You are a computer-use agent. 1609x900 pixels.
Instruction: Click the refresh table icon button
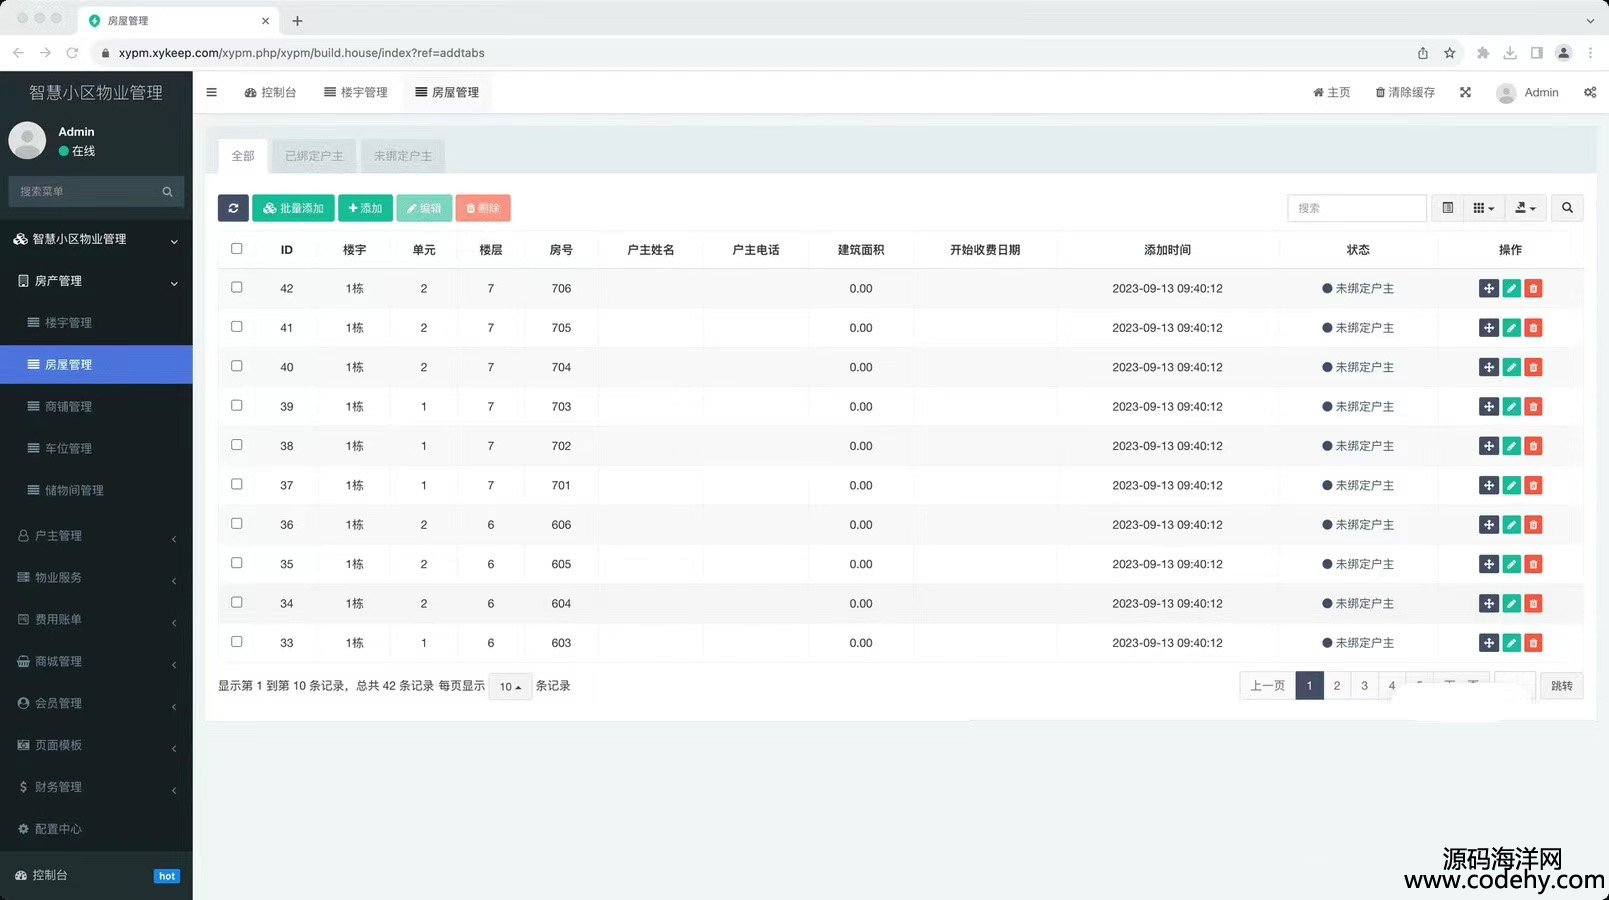[233, 208]
